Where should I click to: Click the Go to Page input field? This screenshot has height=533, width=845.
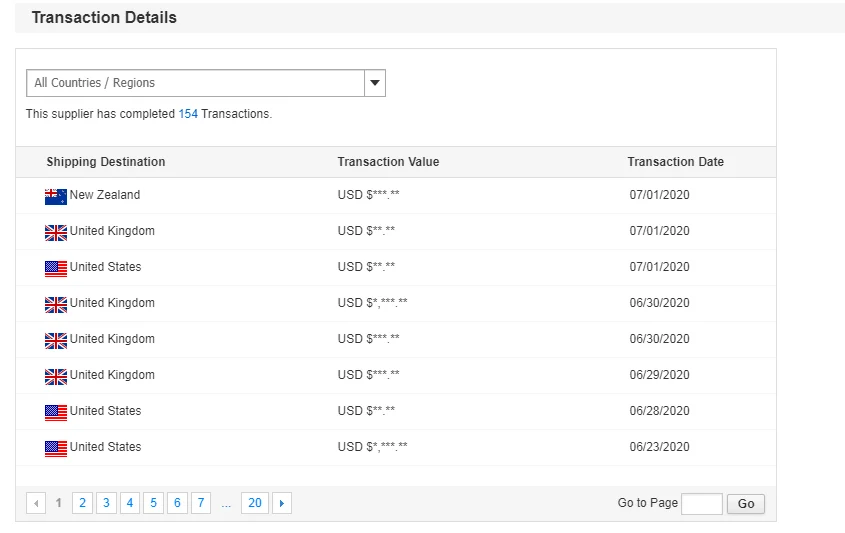pyautogui.click(x=702, y=504)
